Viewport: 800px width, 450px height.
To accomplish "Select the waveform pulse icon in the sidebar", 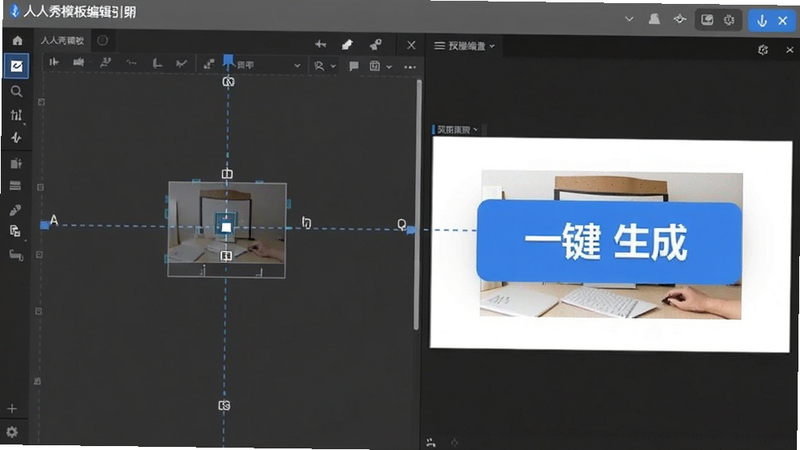I will (16, 138).
